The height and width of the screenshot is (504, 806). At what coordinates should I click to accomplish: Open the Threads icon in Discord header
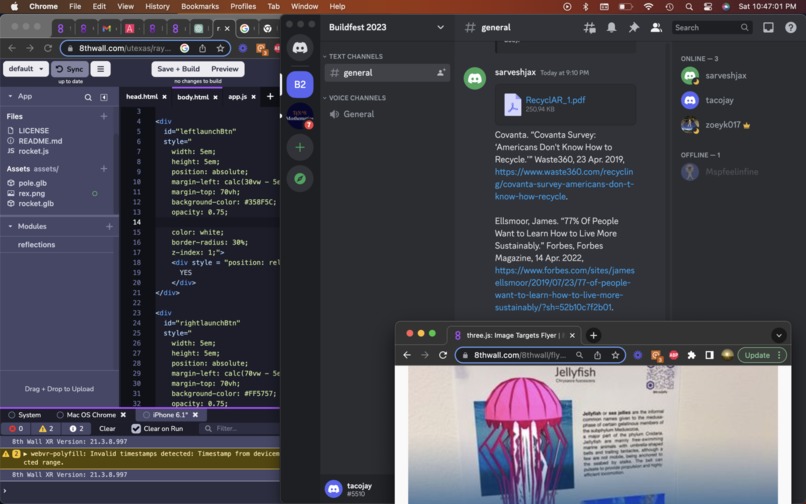coord(589,28)
